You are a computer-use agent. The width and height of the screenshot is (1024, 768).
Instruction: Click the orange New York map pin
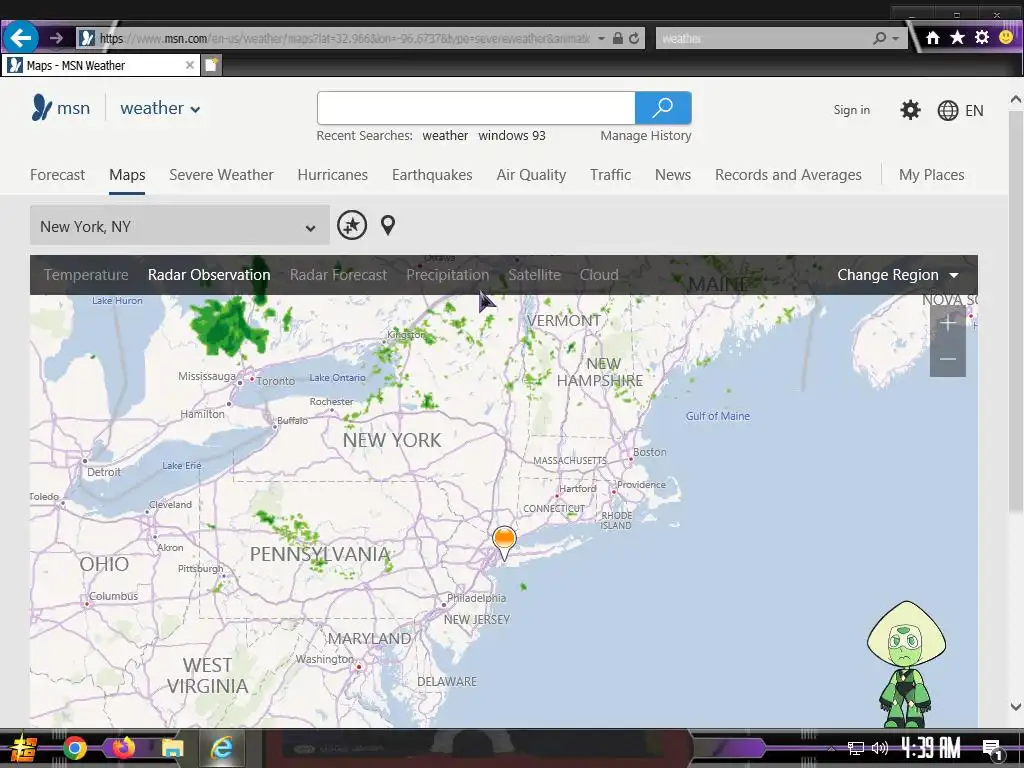pyautogui.click(x=504, y=543)
